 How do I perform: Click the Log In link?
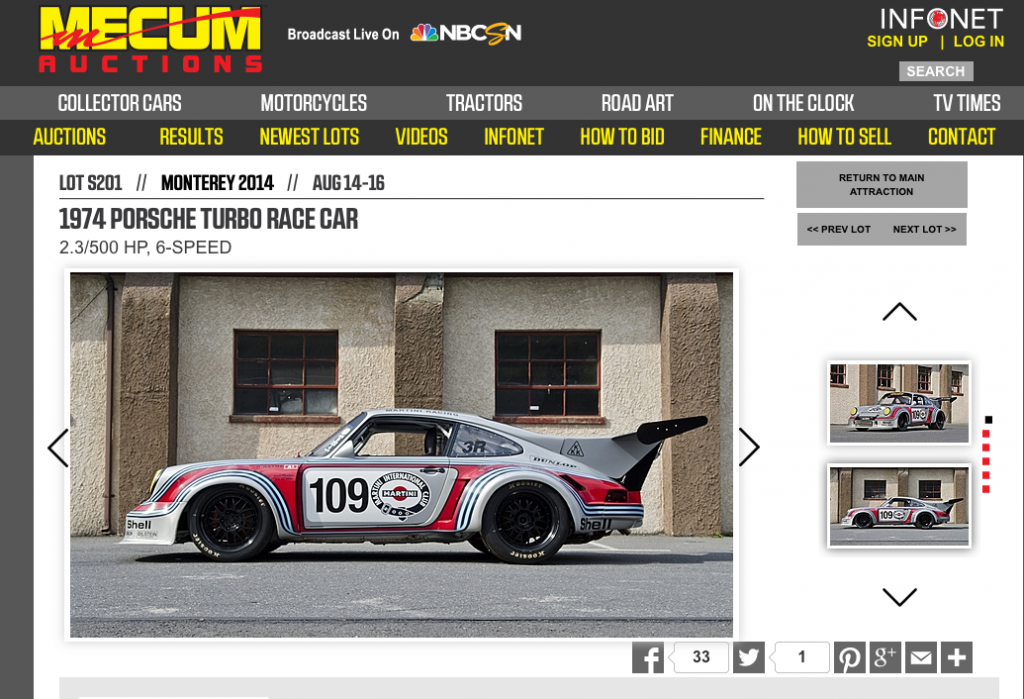click(978, 41)
